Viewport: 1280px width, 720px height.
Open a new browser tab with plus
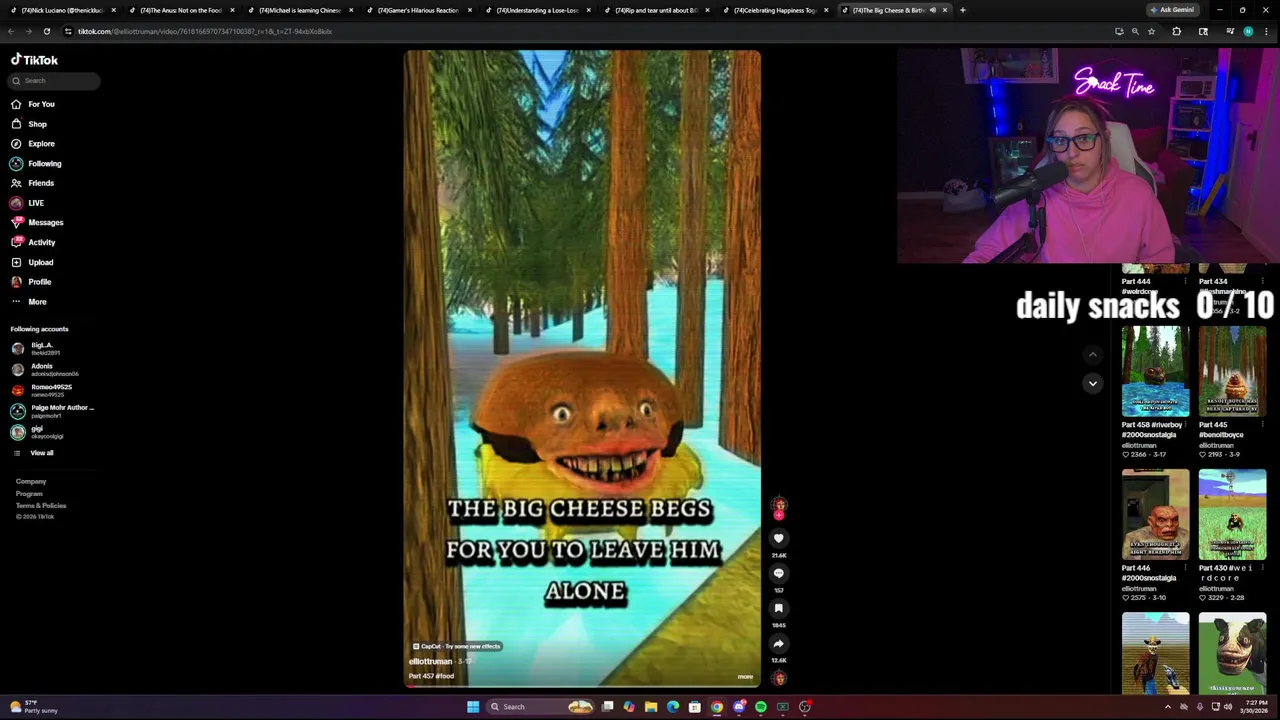962,10
